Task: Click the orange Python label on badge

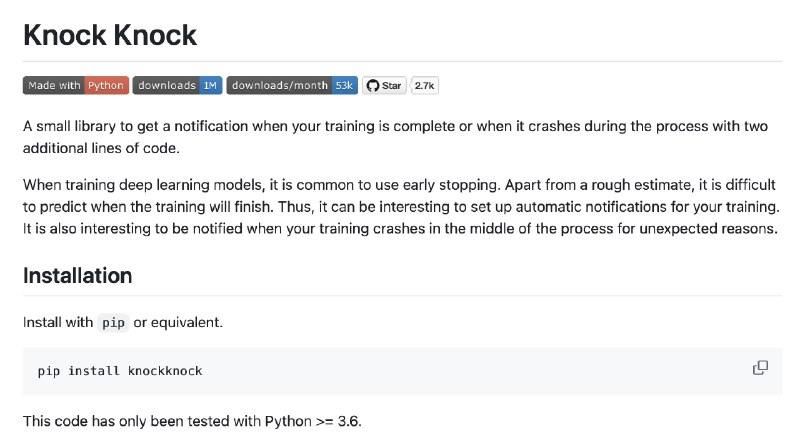Action: (106, 85)
